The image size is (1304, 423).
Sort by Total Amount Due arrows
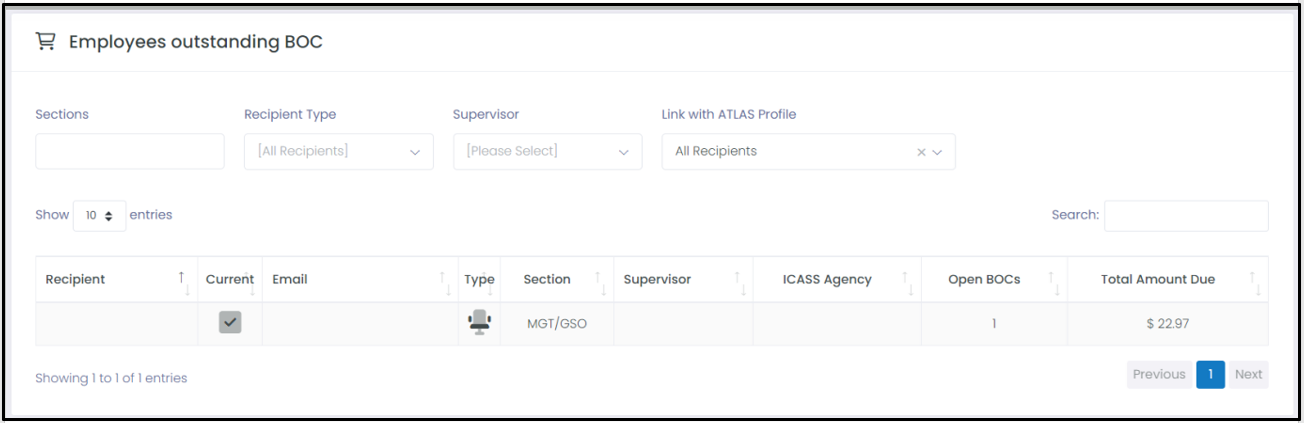pos(1254,284)
